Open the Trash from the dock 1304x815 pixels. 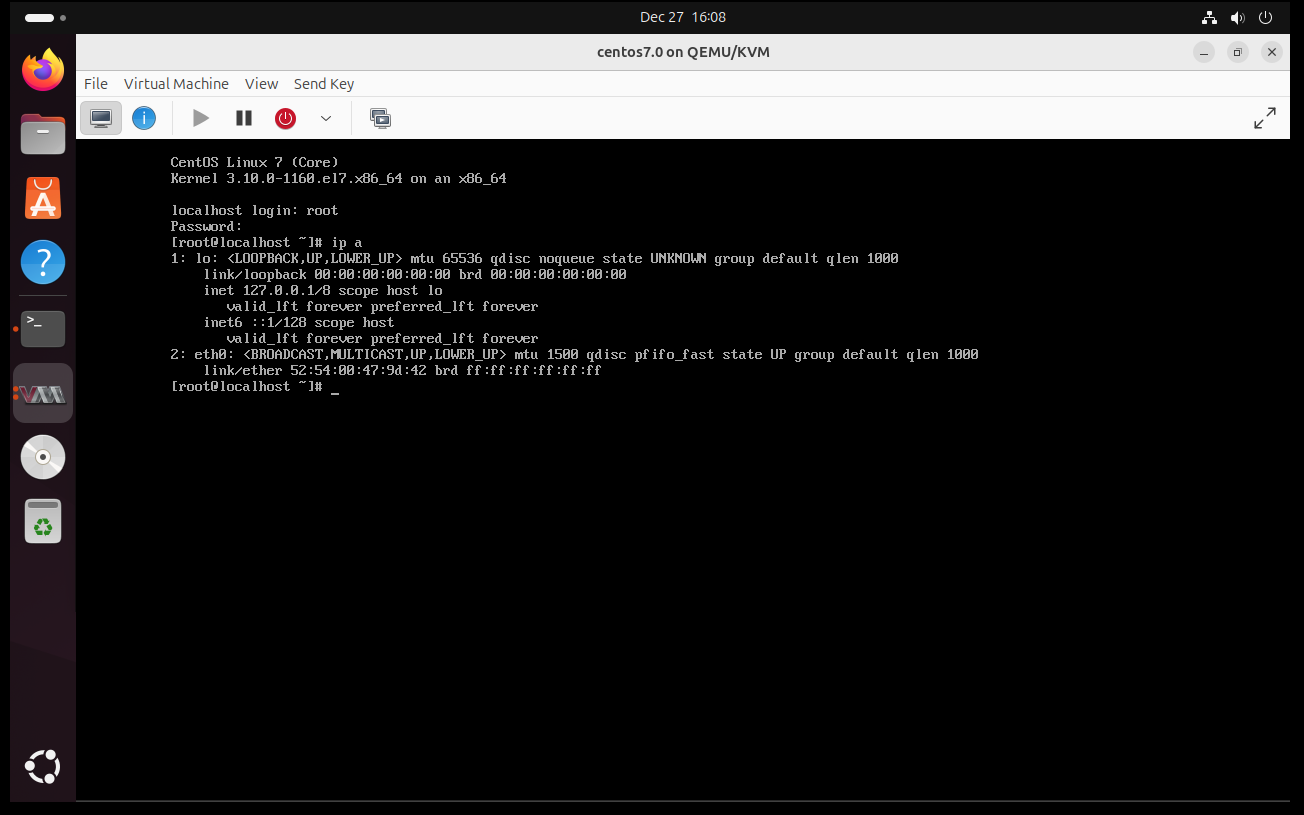(43, 521)
